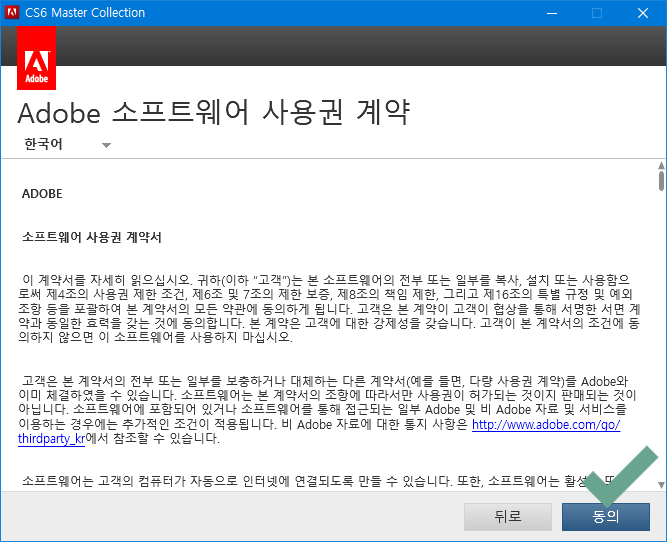Click the license text scrollbar thumb
Screen dimensions: 667x542
pyautogui.click(x=661, y=181)
